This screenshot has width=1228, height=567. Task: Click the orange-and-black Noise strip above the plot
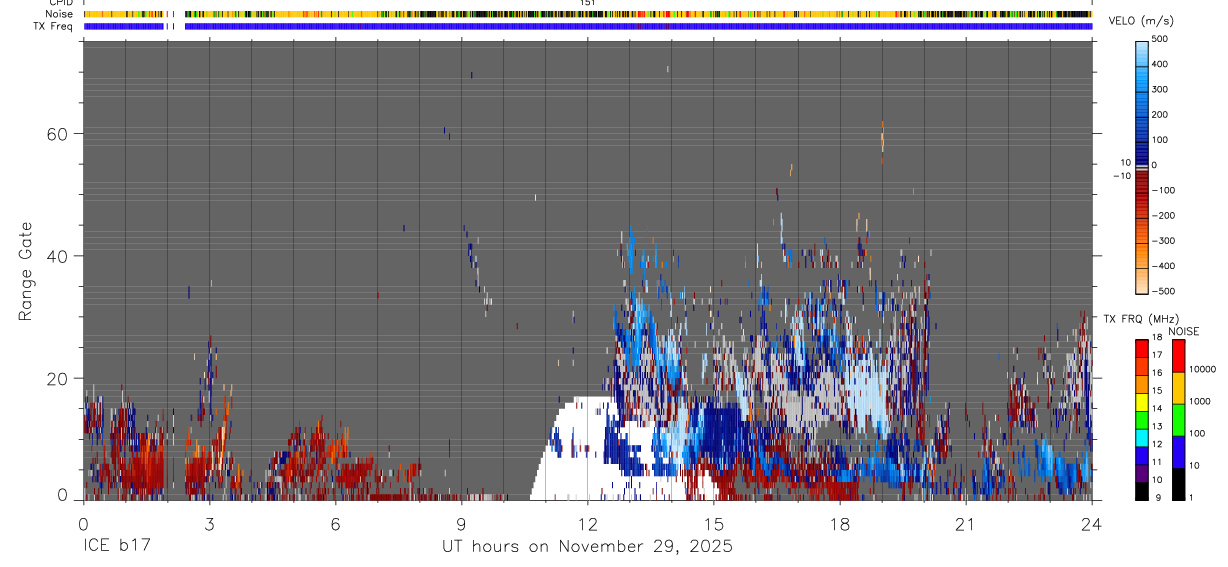(x=588, y=14)
